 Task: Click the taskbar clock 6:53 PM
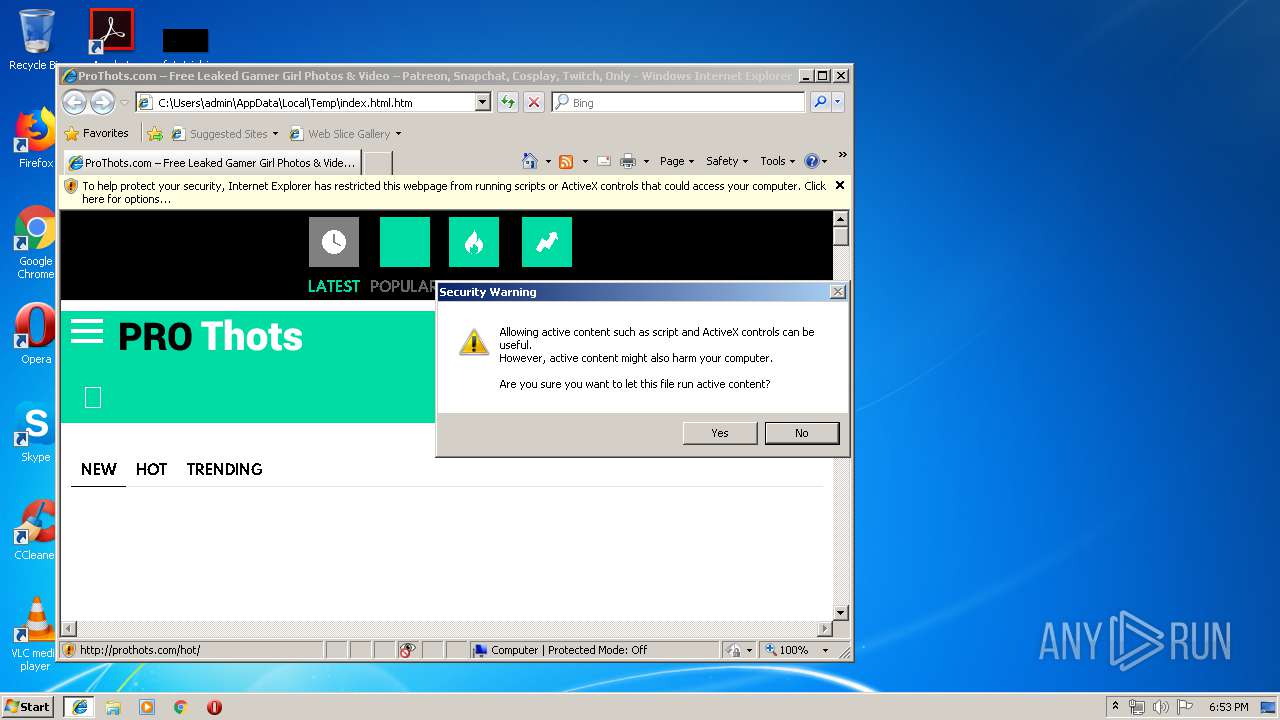1228,706
